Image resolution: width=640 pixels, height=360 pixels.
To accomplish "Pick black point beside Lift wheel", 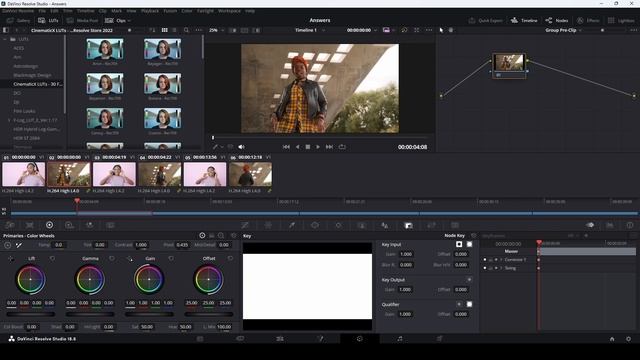I will (11, 258).
